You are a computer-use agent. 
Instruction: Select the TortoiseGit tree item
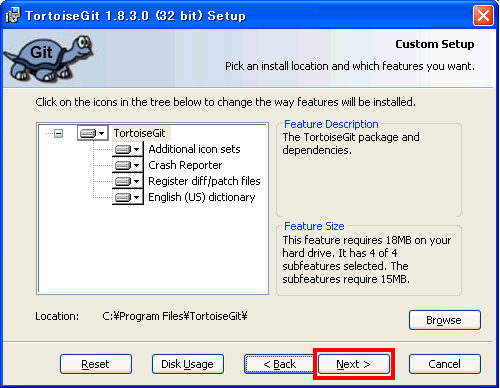pyautogui.click(x=139, y=133)
